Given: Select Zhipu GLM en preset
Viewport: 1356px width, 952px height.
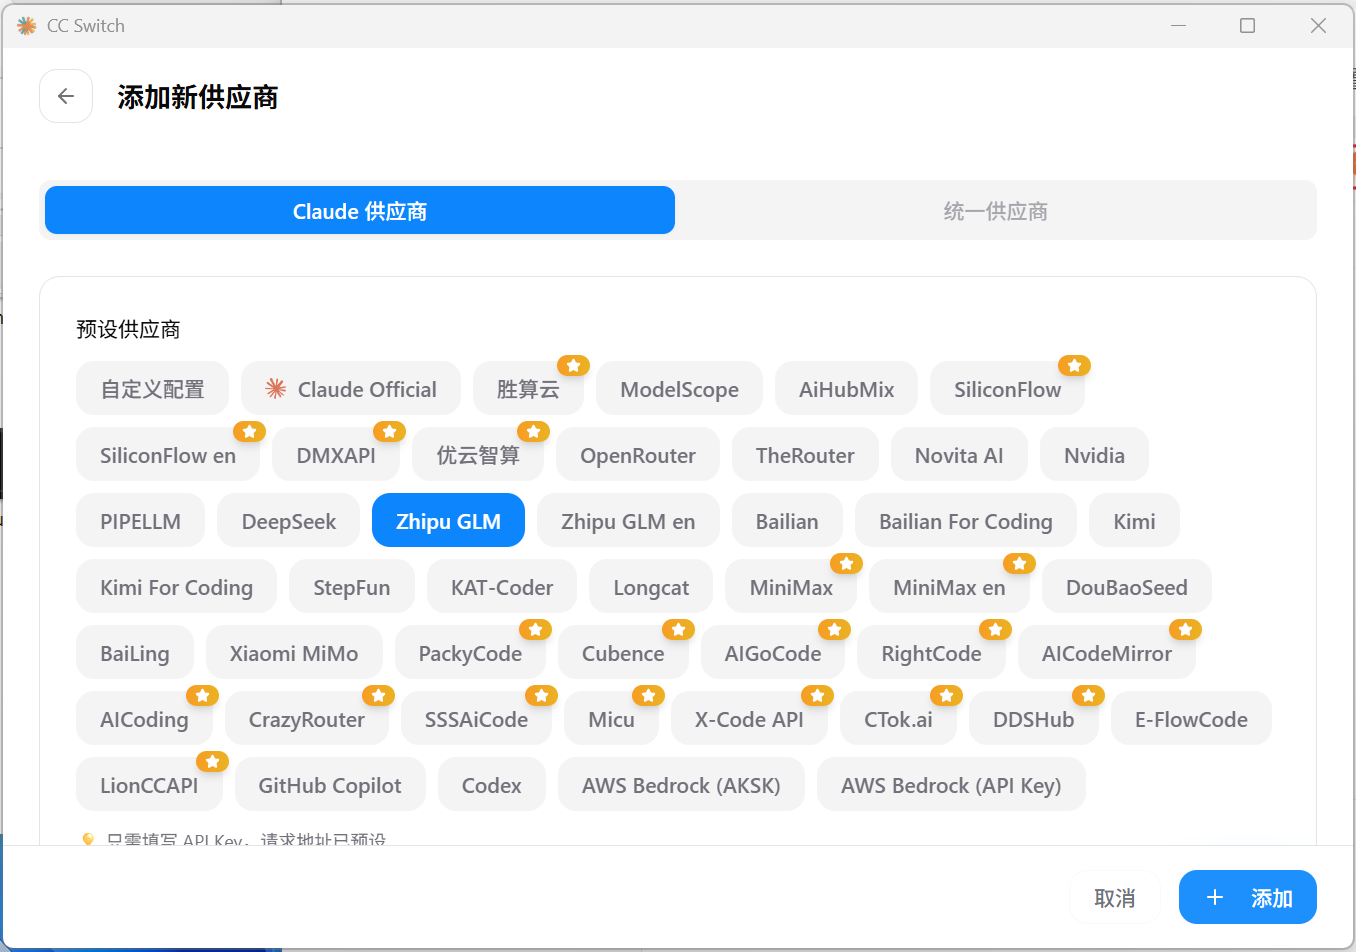Looking at the screenshot, I should [628, 520].
